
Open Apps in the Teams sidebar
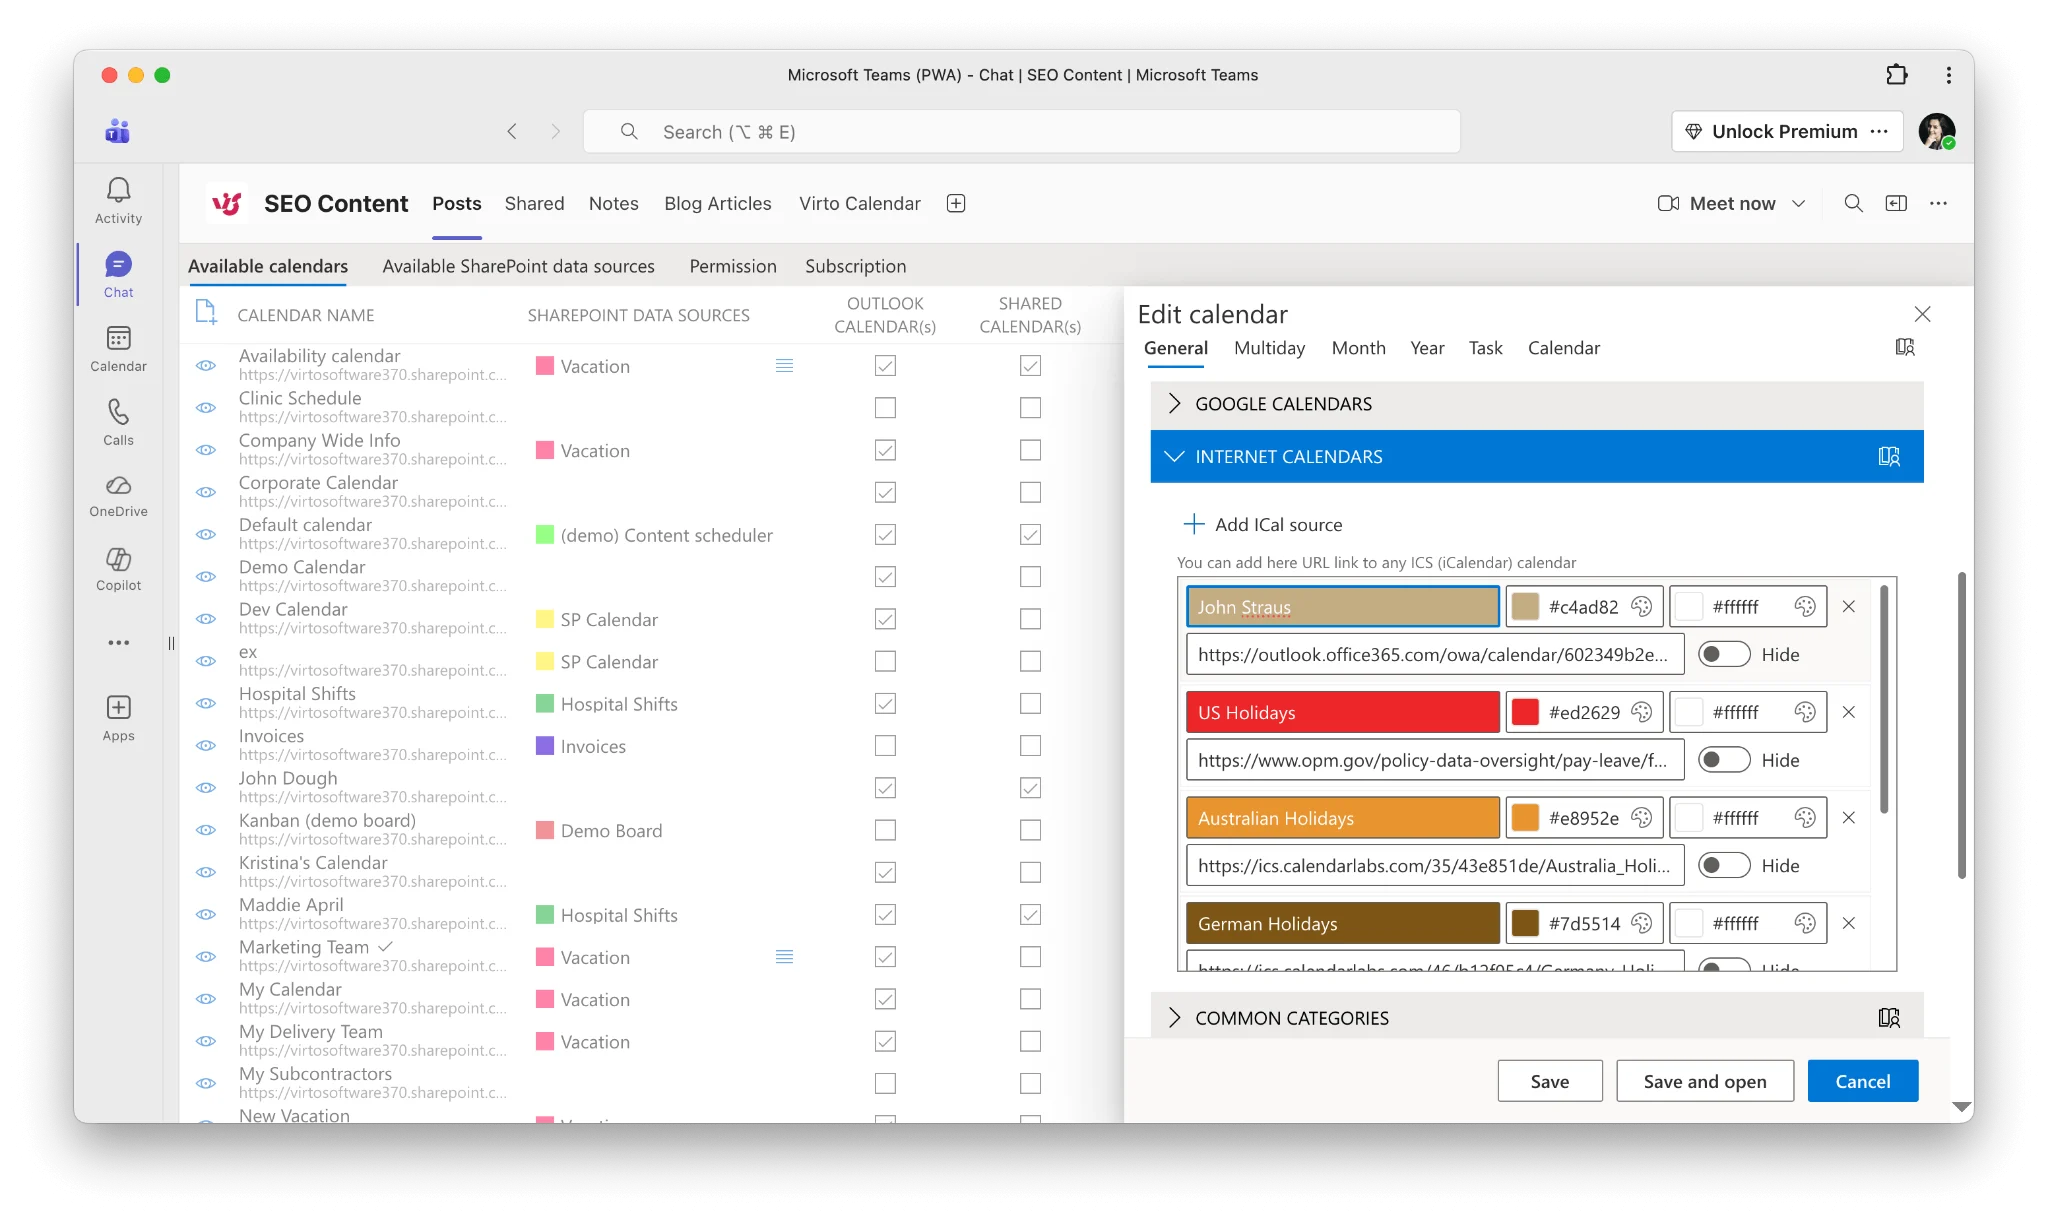coord(118,719)
